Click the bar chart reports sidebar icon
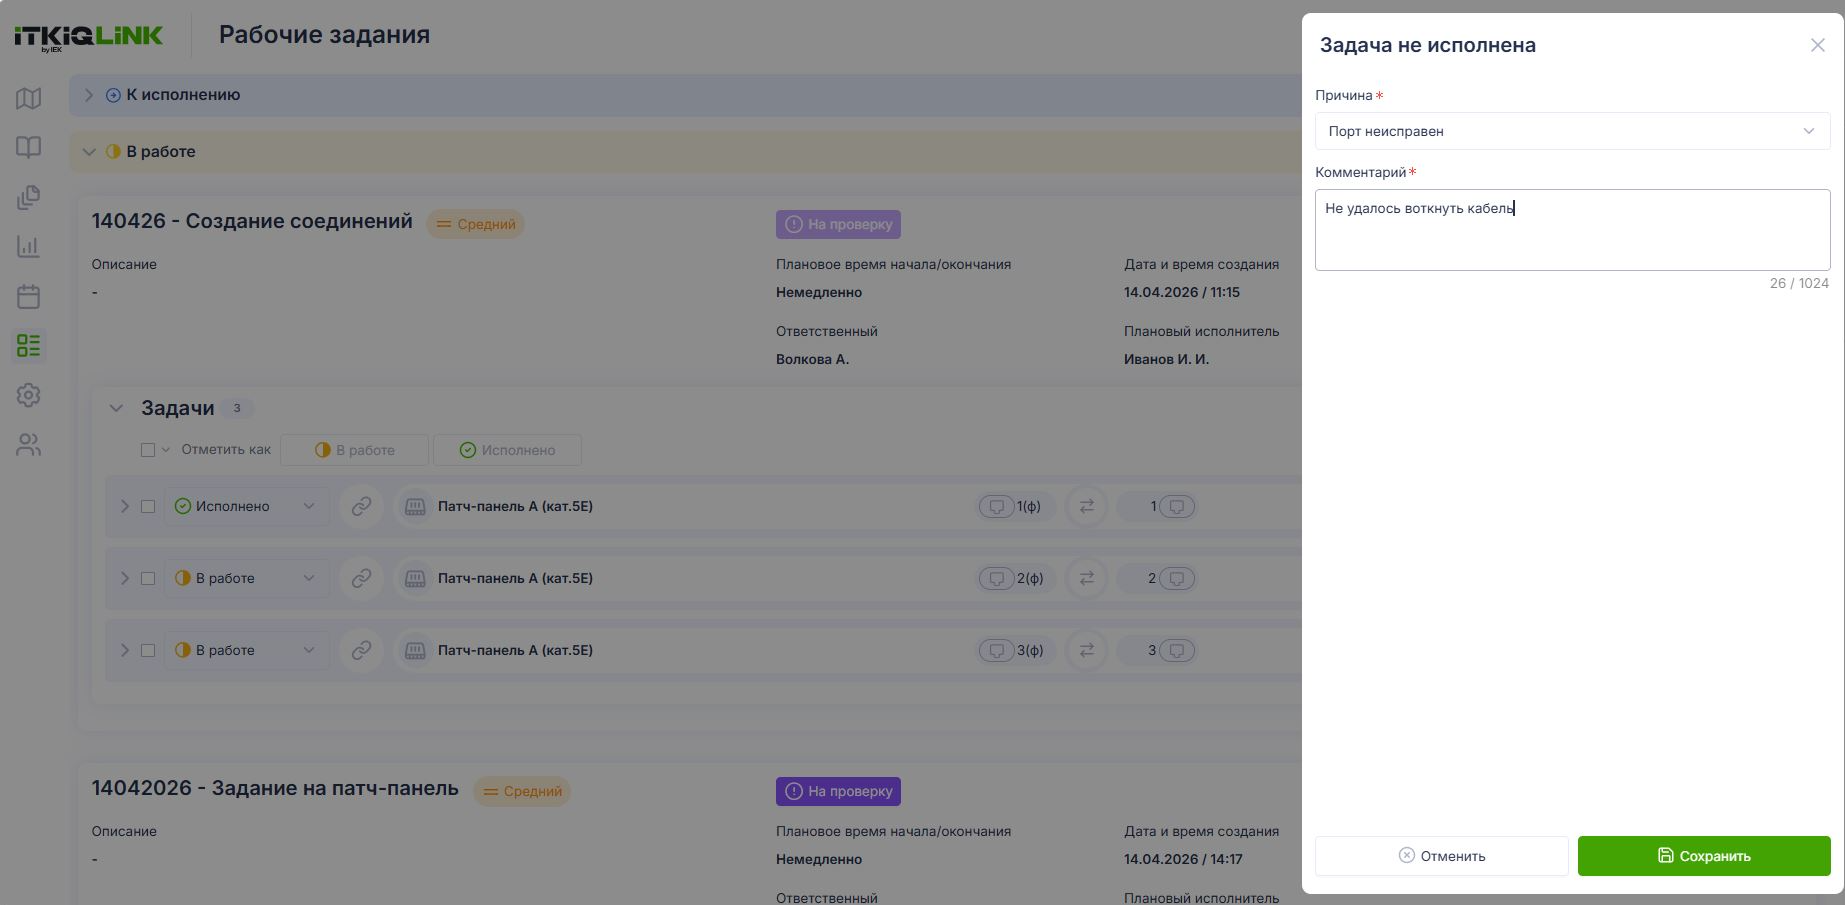This screenshot has height=905, width=1845. click(28, 246)
